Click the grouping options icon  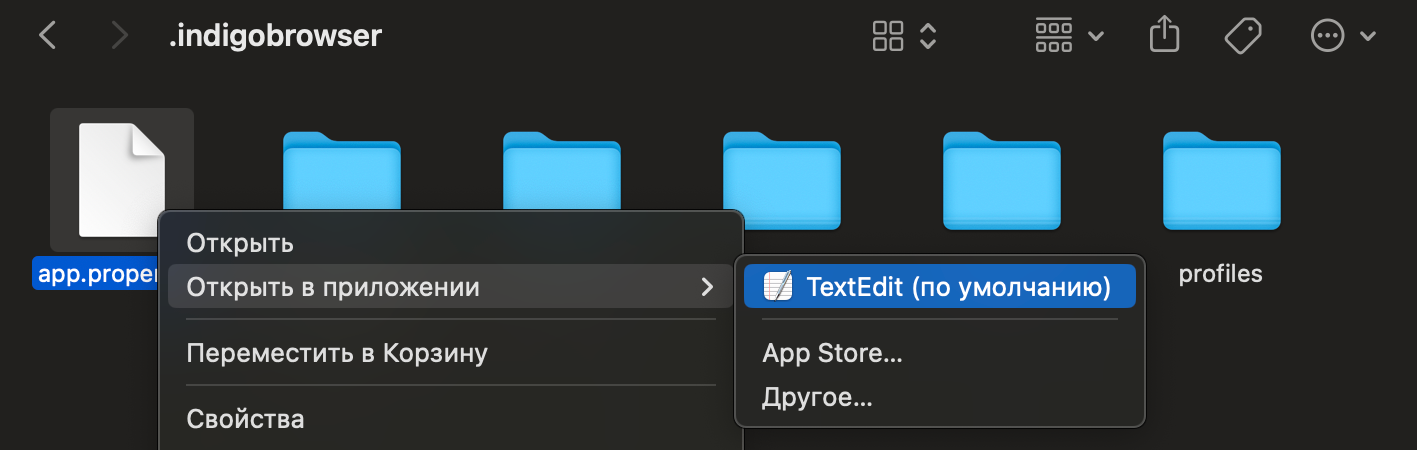1054,37
